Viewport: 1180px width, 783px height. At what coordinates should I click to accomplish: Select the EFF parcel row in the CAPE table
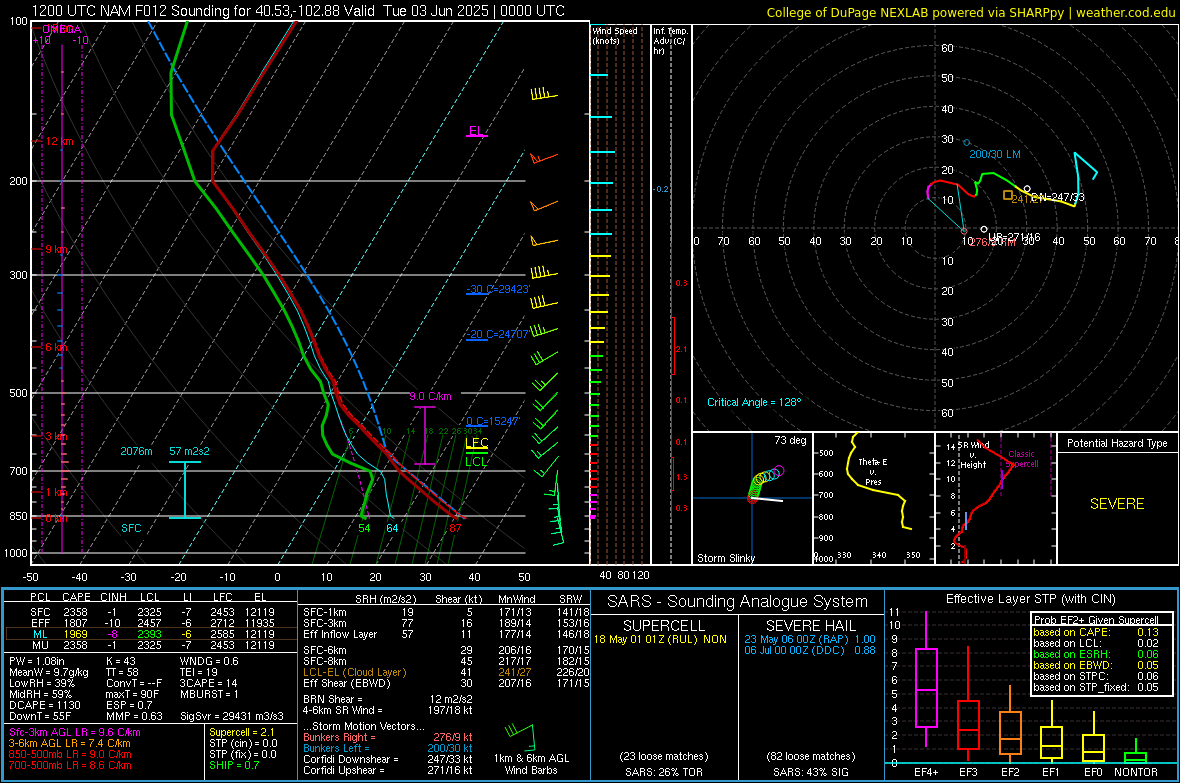tap(152, 623)
